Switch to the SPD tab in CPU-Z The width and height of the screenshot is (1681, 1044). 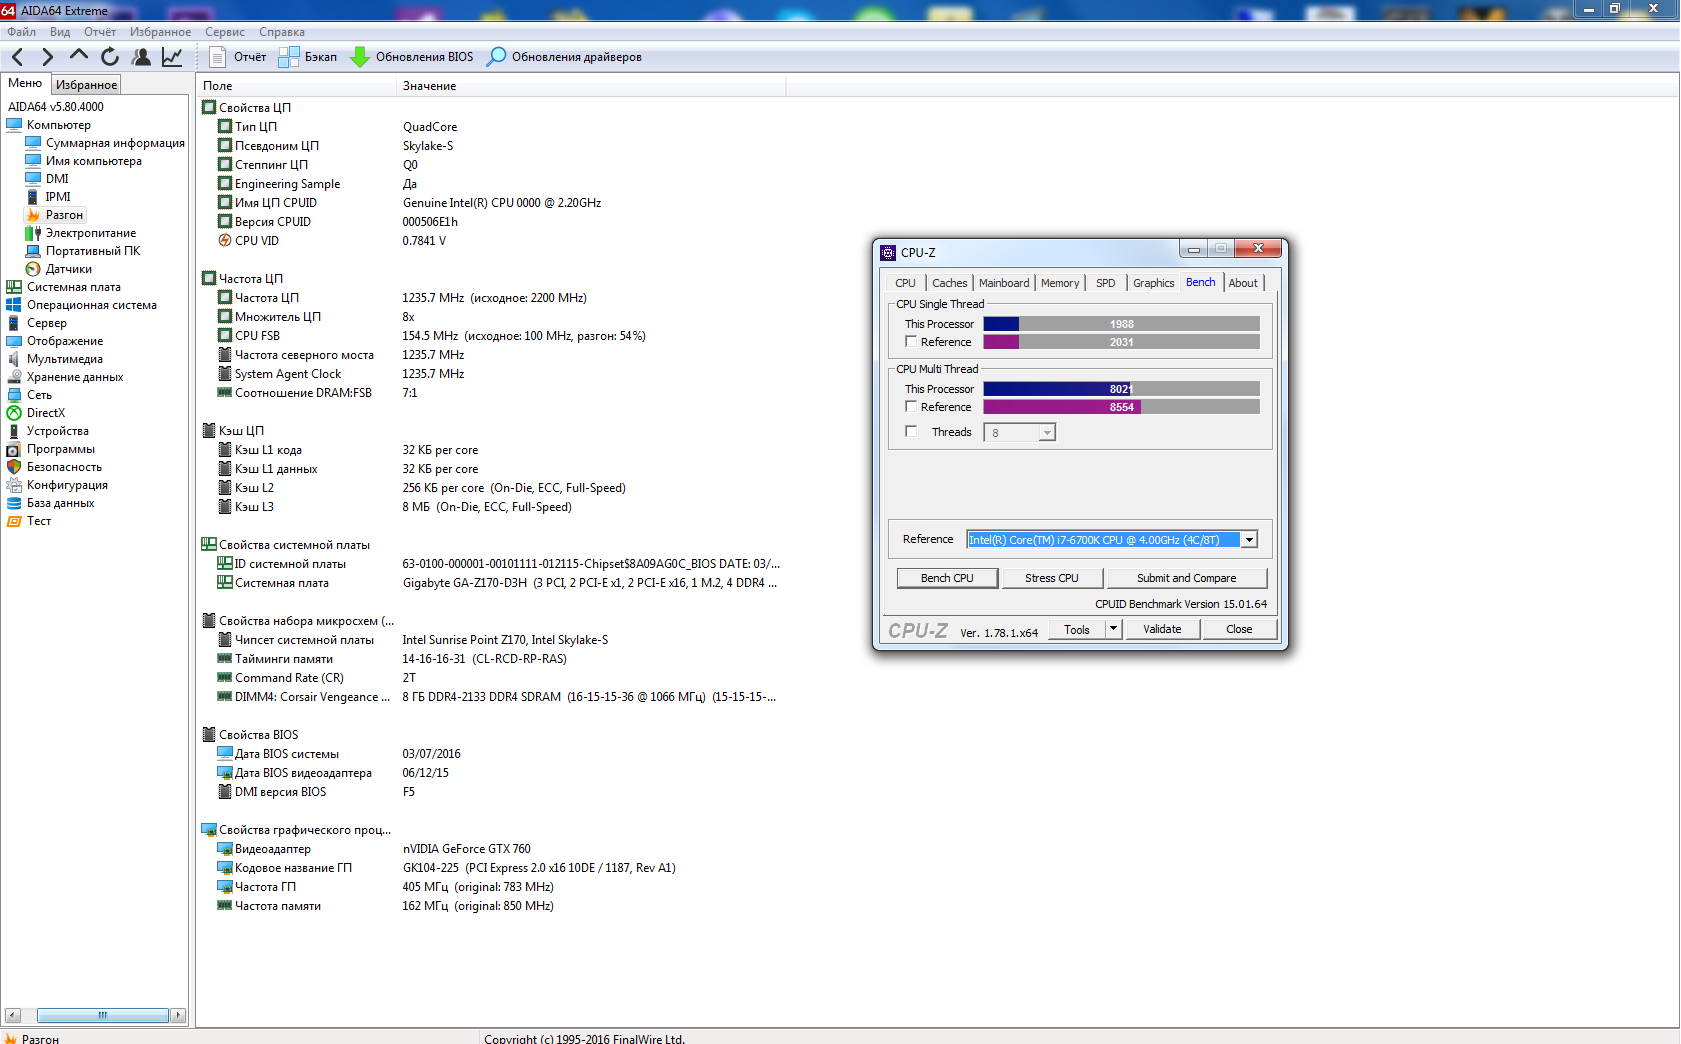coord(1106,283)
